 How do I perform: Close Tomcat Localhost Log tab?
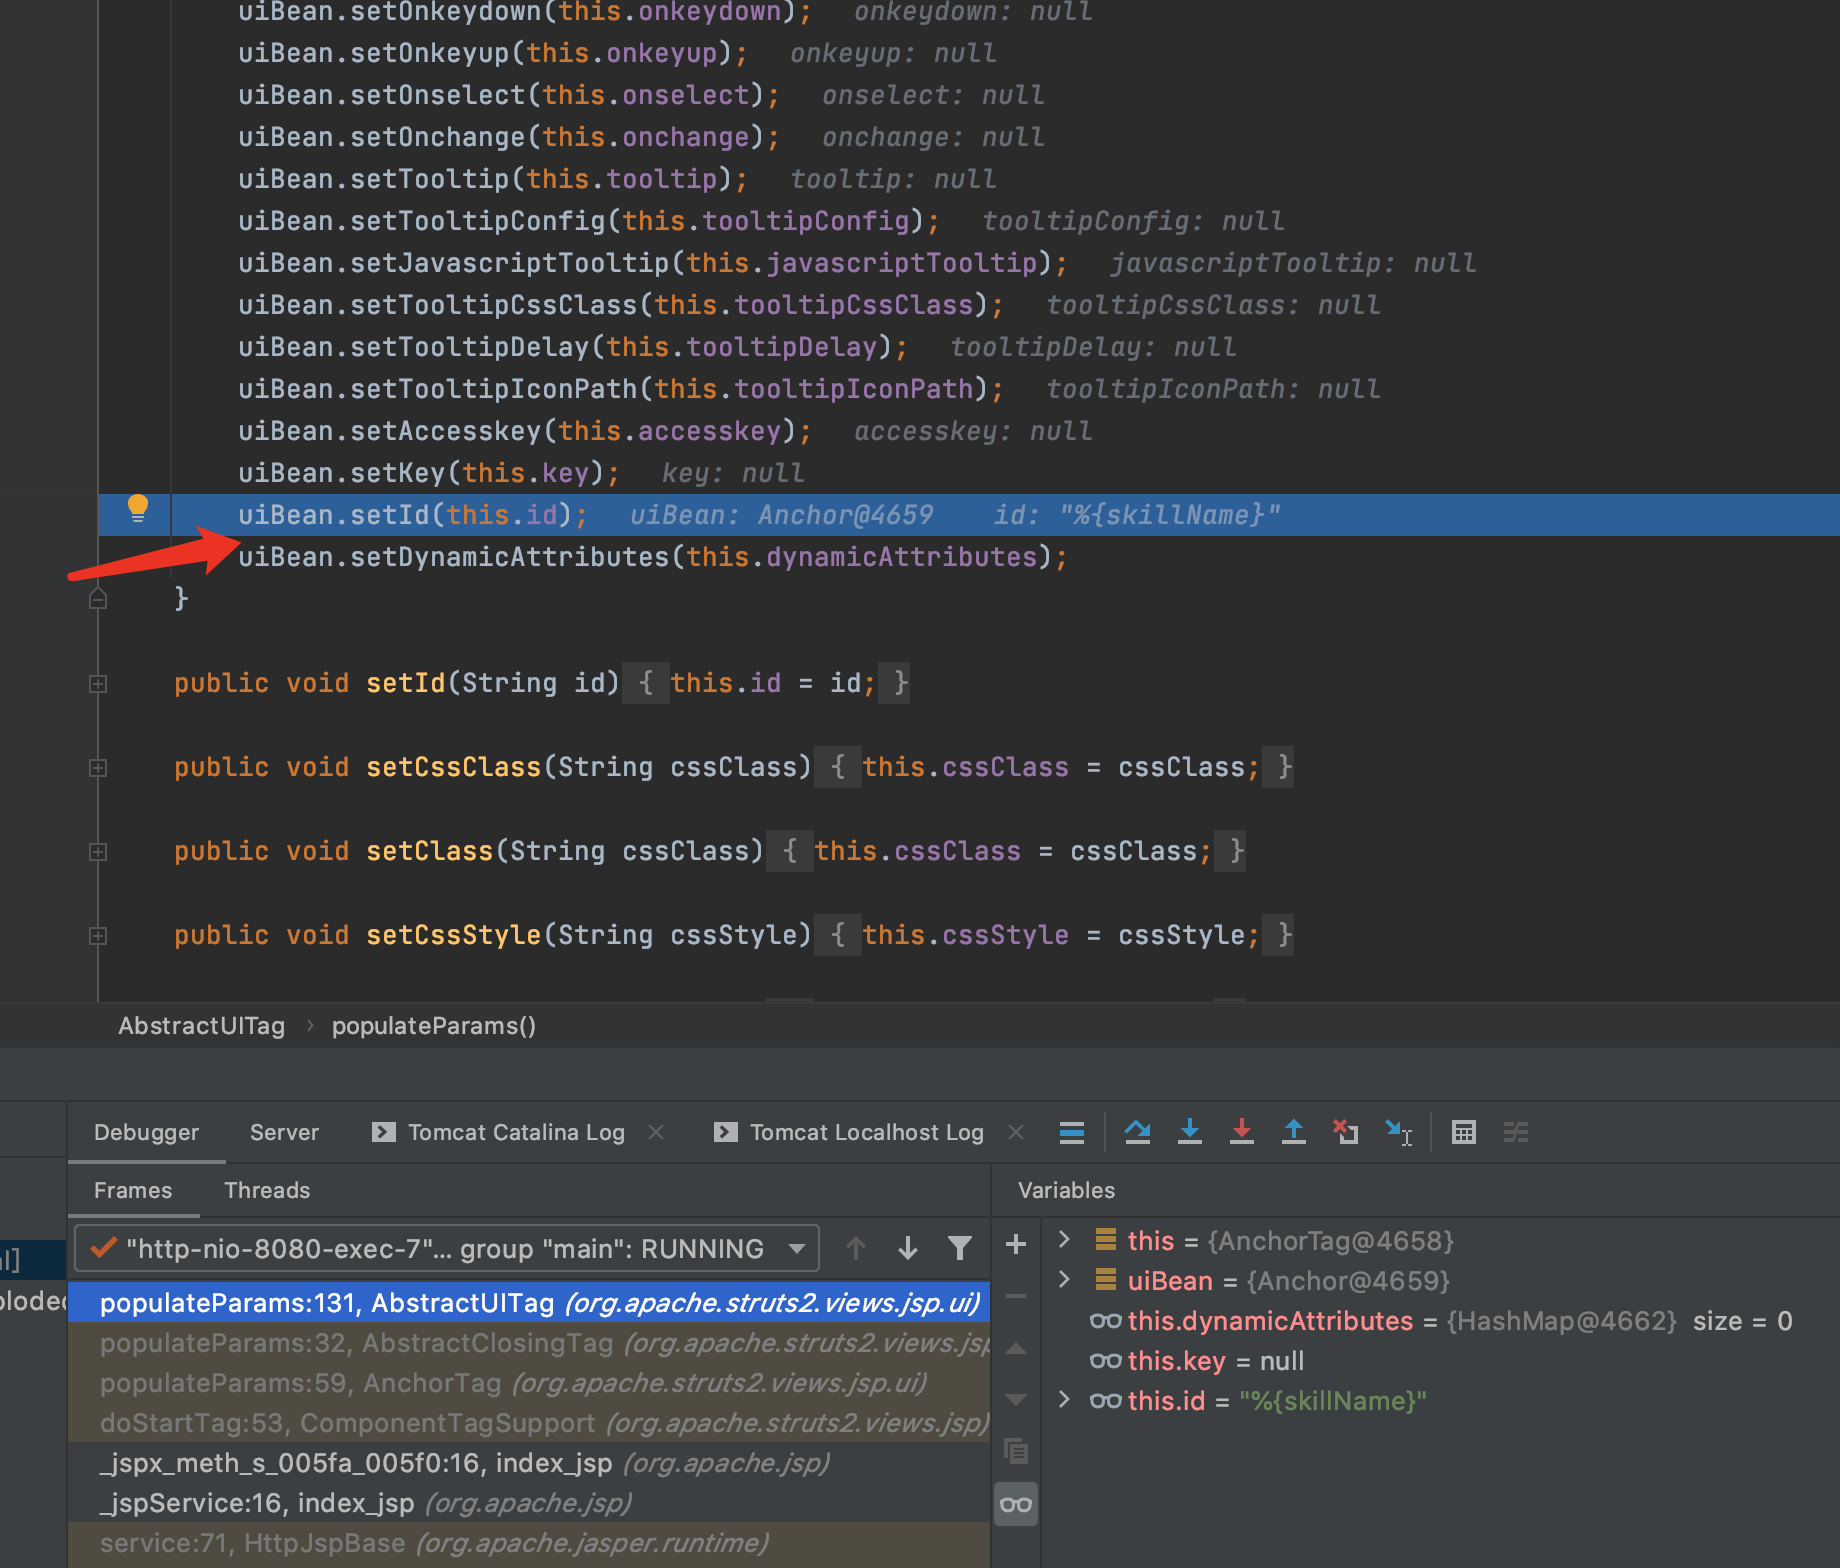(x=1016, y=1132)
